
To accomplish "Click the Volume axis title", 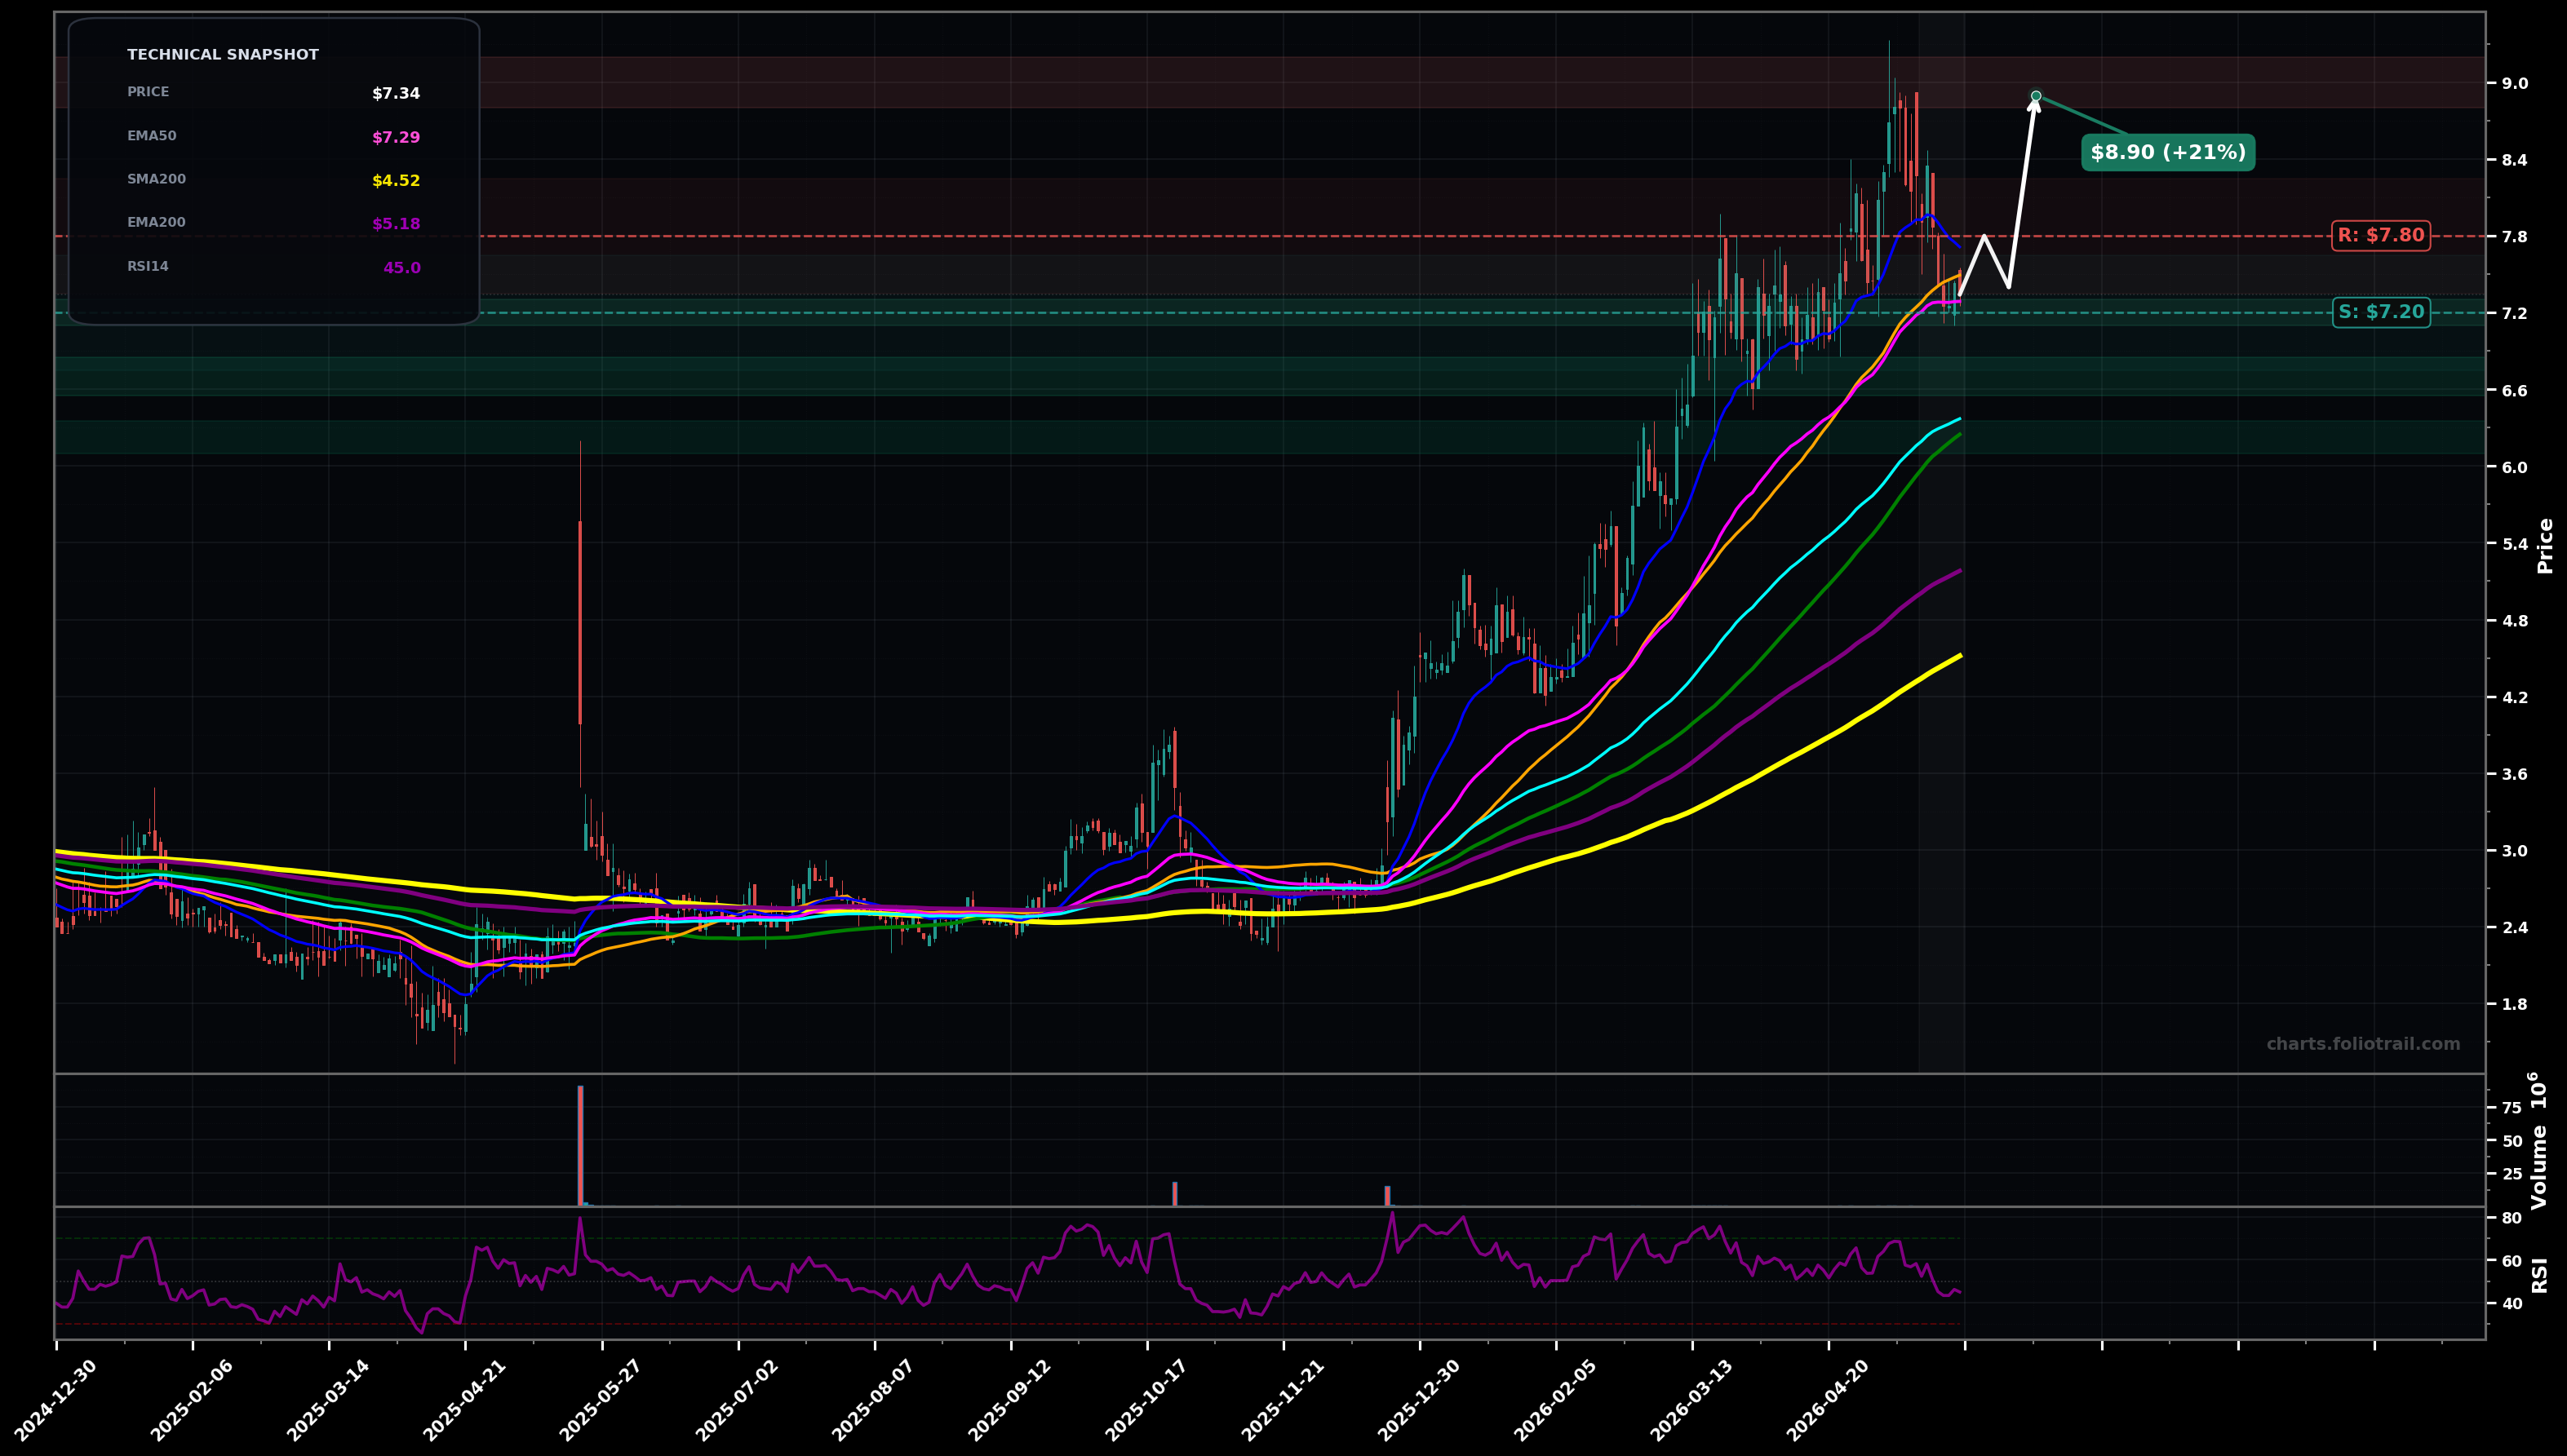I will click(2540, 1140).
